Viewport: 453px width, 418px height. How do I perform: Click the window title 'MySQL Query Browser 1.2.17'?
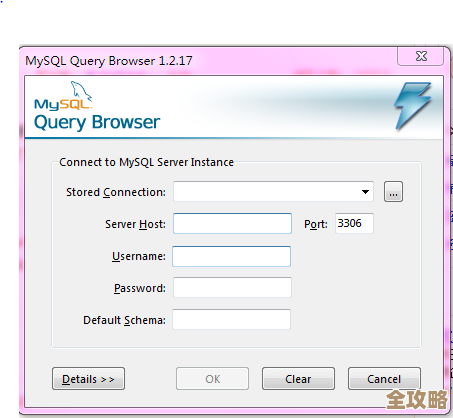[x=109, y=61]
